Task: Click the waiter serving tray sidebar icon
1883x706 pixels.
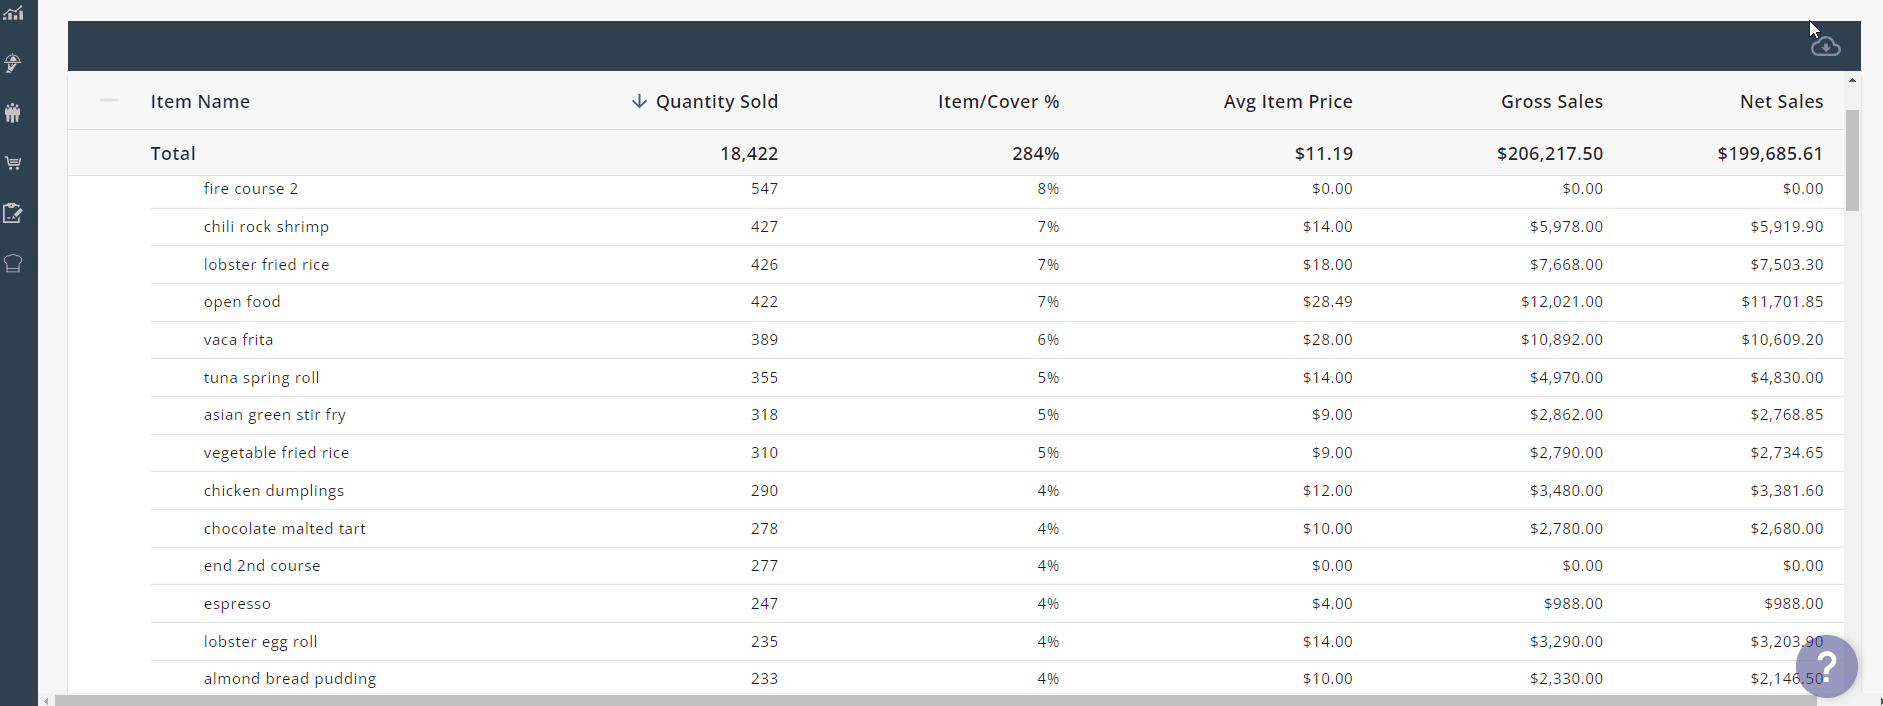Action: [x=13, y=63]
